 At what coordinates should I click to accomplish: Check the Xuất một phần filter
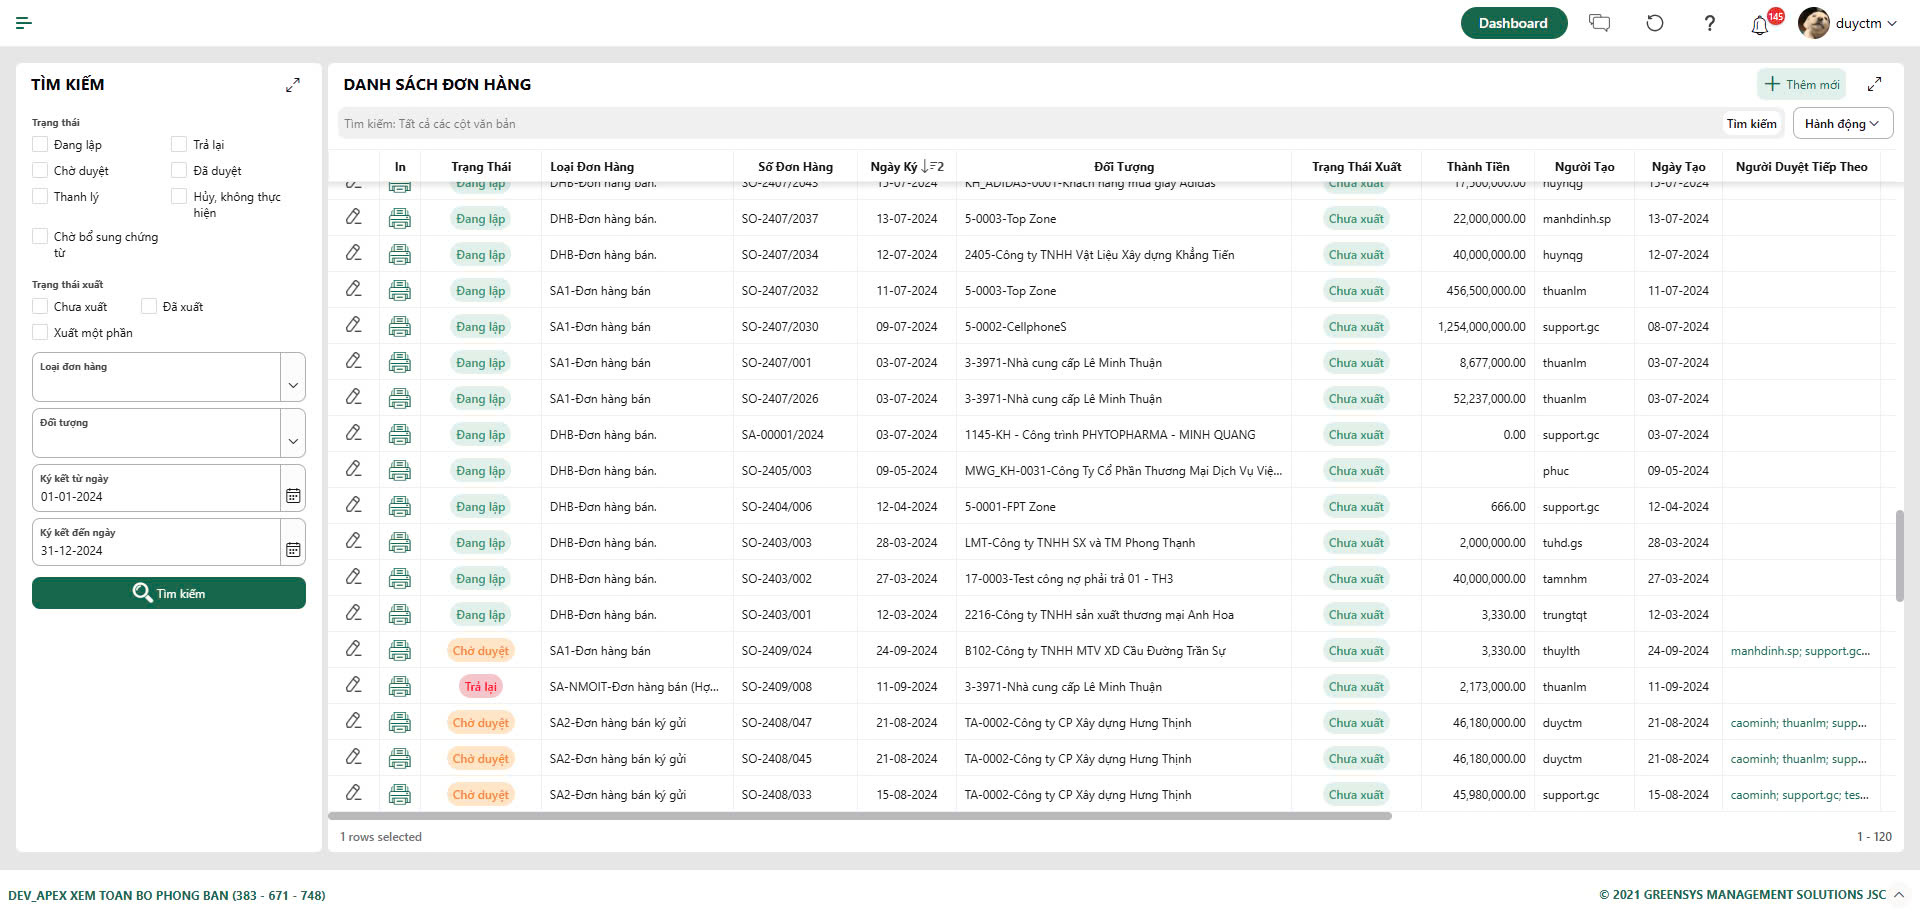coord(40,332)
